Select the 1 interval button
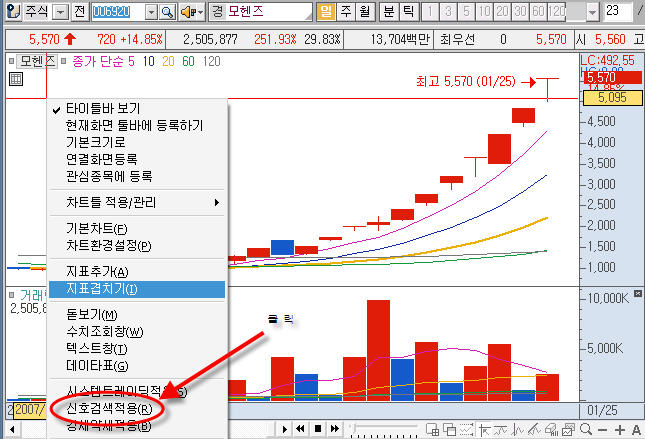This screenshot has width=645, height=439. click(430, 12)
